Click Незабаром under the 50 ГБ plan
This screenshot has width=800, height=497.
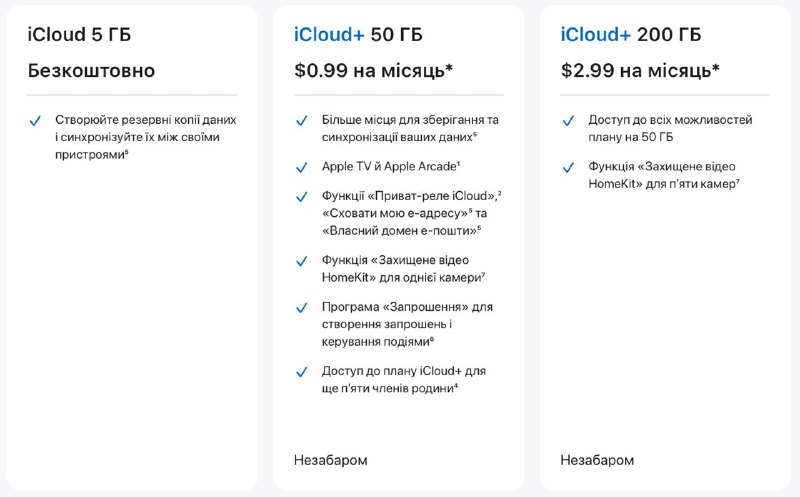(x=331, y=460)
